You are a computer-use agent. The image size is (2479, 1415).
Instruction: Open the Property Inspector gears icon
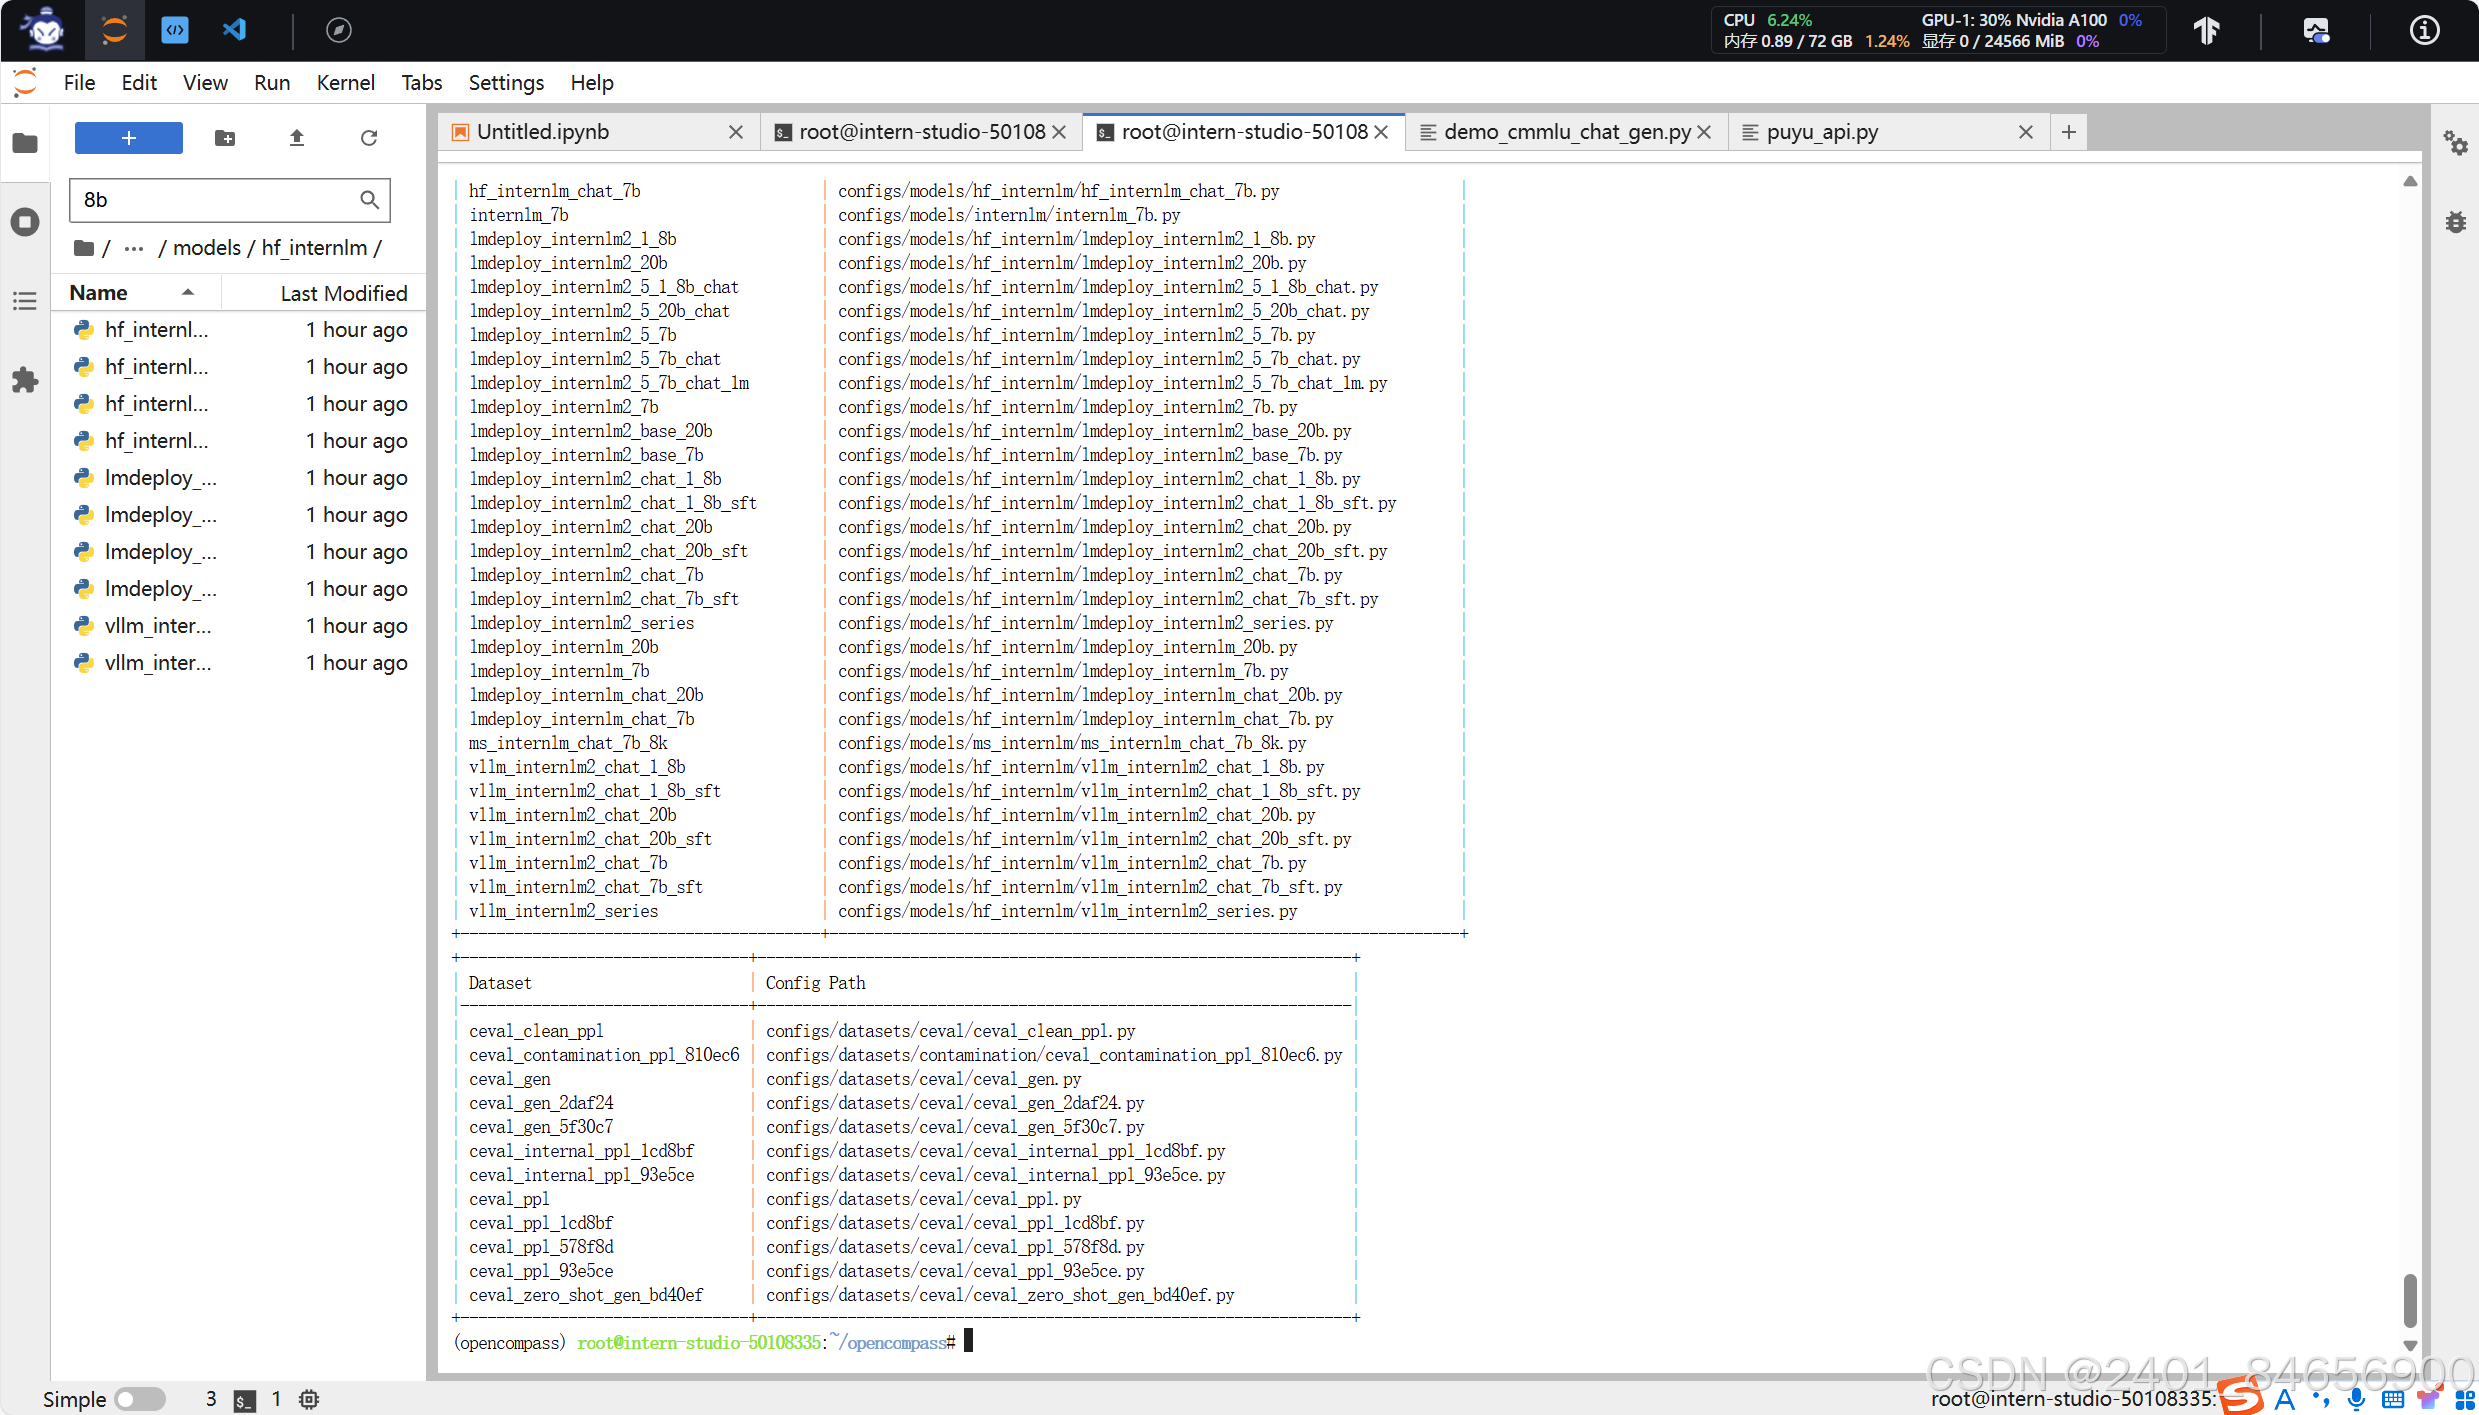coord(2456,143)
